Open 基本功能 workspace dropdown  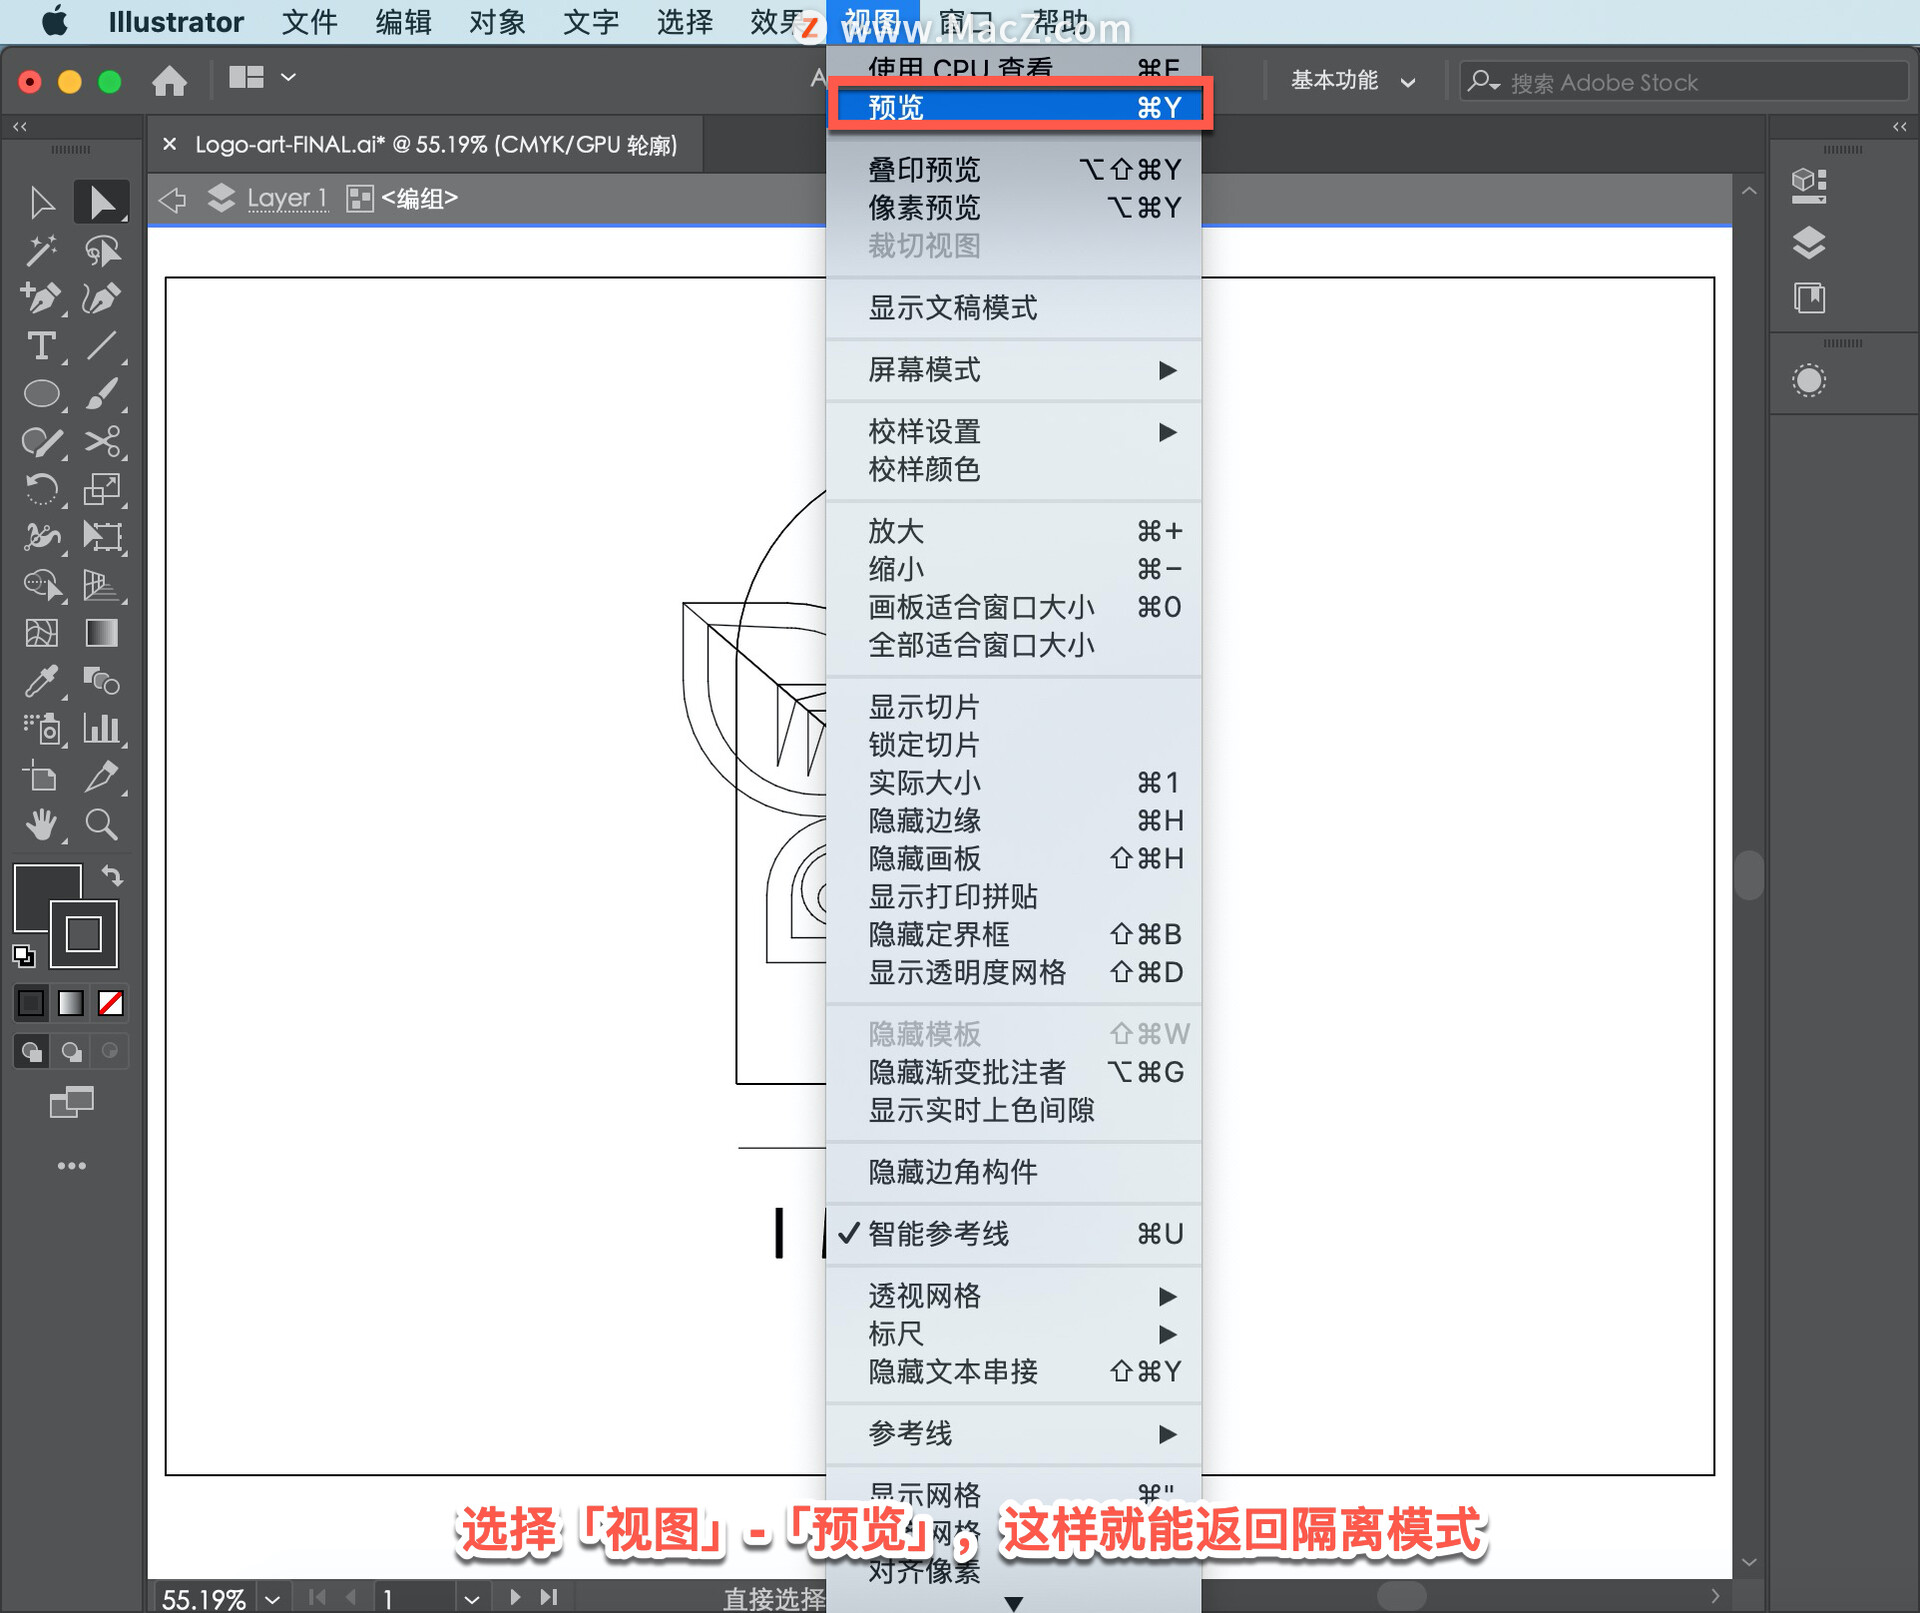[x=1353, y=81]
